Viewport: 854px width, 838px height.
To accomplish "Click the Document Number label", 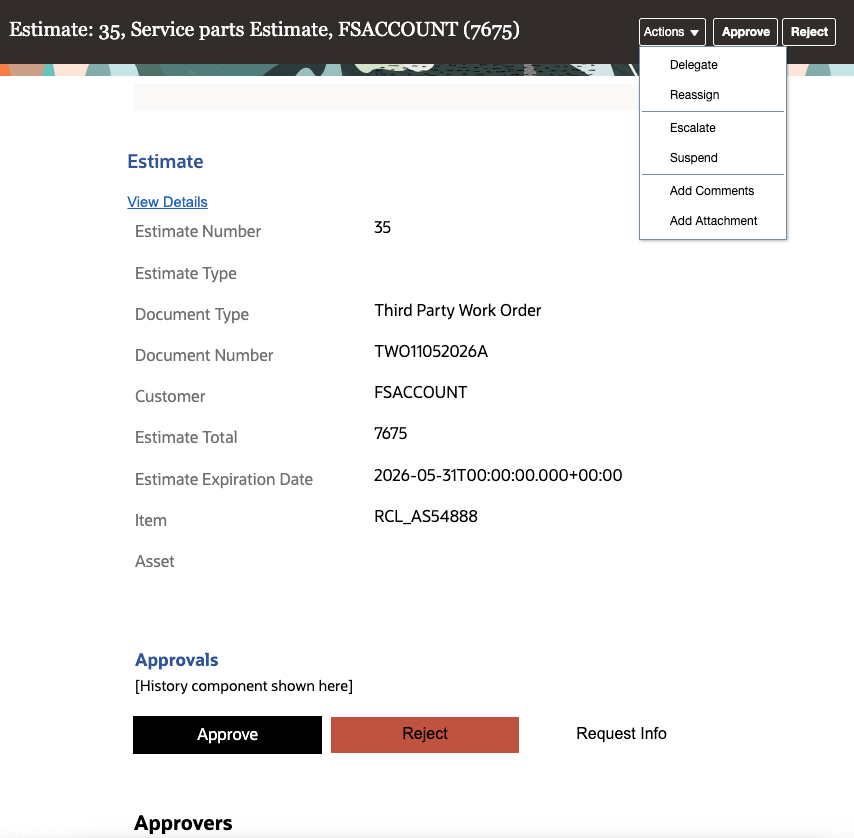I will click(x=204, y=356).
